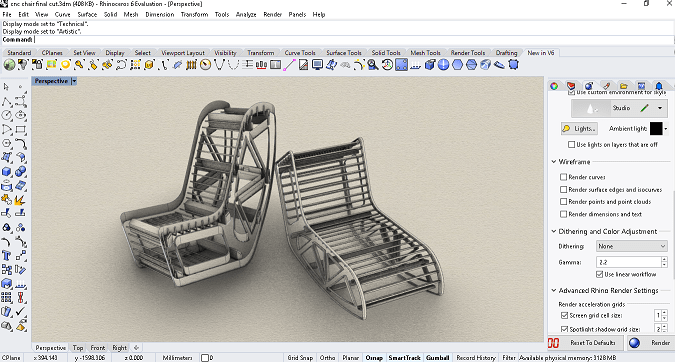The width and height of the screenshot is (675, 362).
Task: Switch to Mesh Tools toolbar tab
Action: point(425,53)
